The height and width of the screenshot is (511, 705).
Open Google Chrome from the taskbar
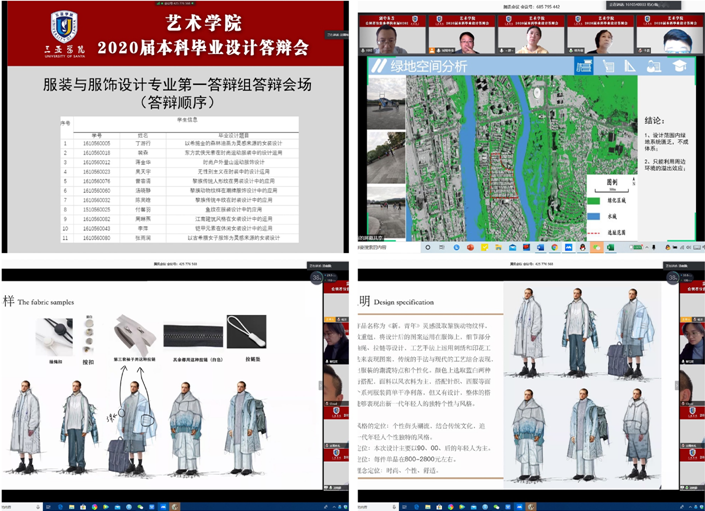tap(553, 247)
